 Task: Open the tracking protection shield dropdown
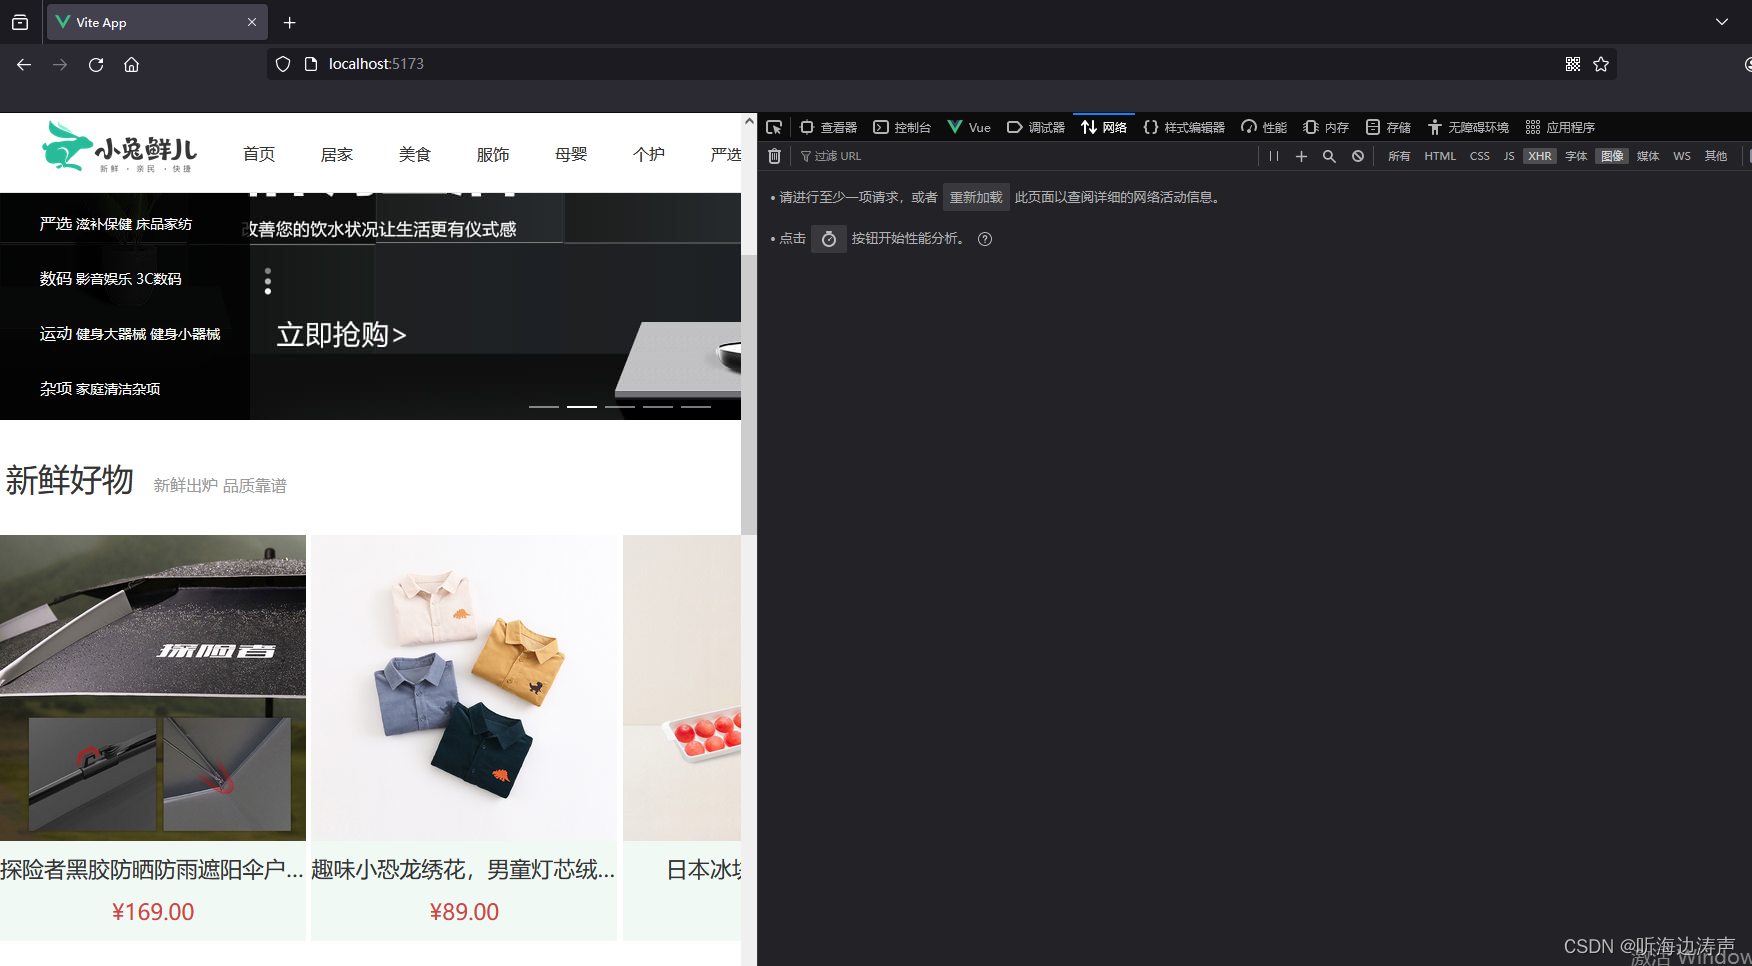click(x=283, y=63)
